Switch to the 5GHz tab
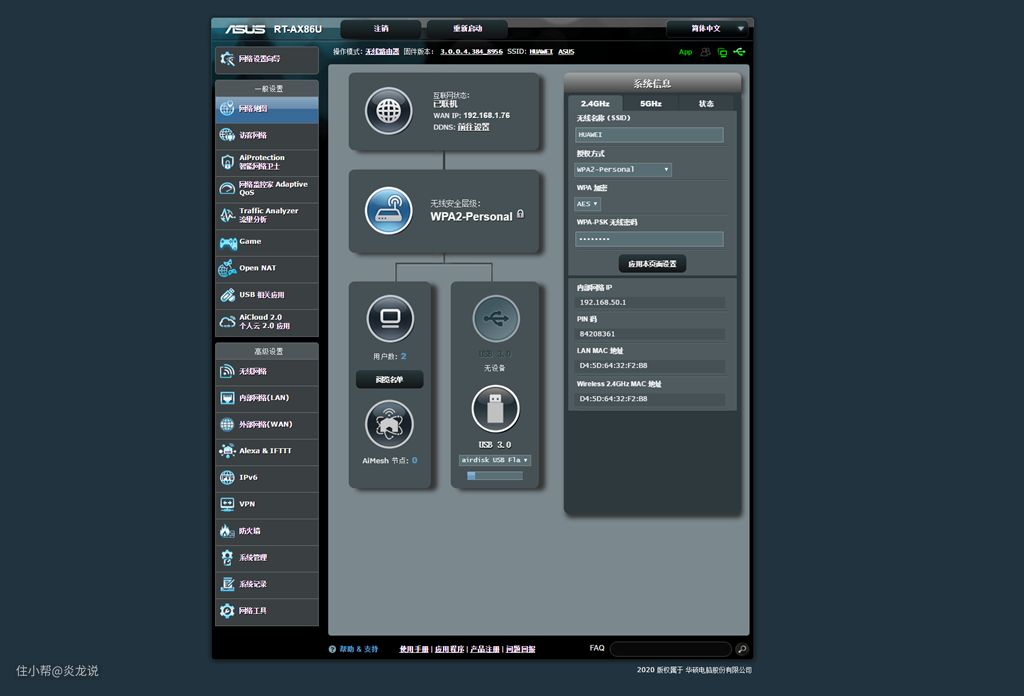Image resolution: width=1024 pixels, height=696 pixels. coord(651,104)
